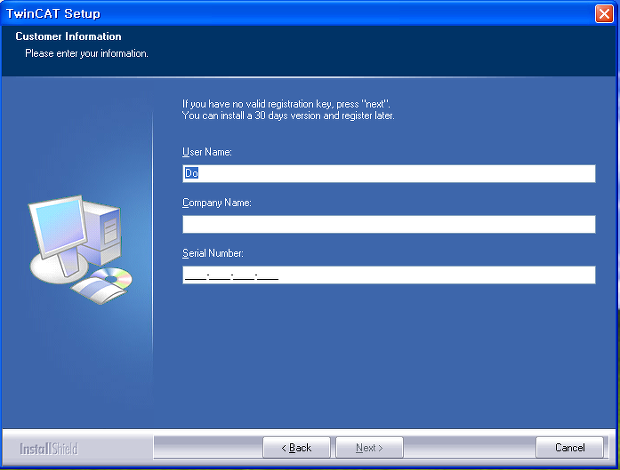Click the User Name input field
The image size is (620, 470).
click(x=389, y=174)
